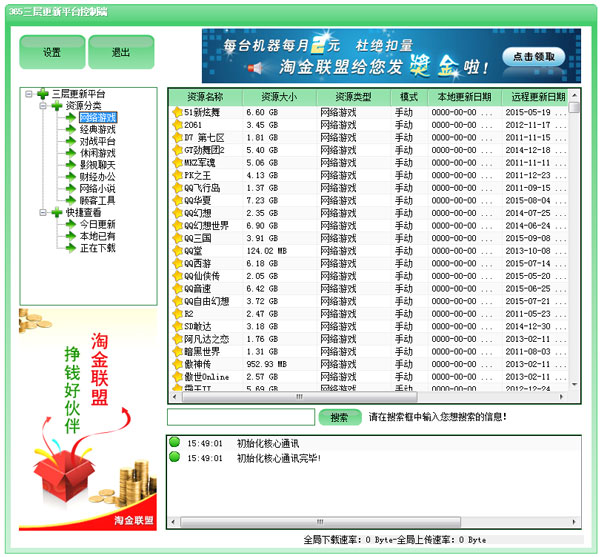Sort by 资源类型 column header
600x557 pixels.
[353, 97]
